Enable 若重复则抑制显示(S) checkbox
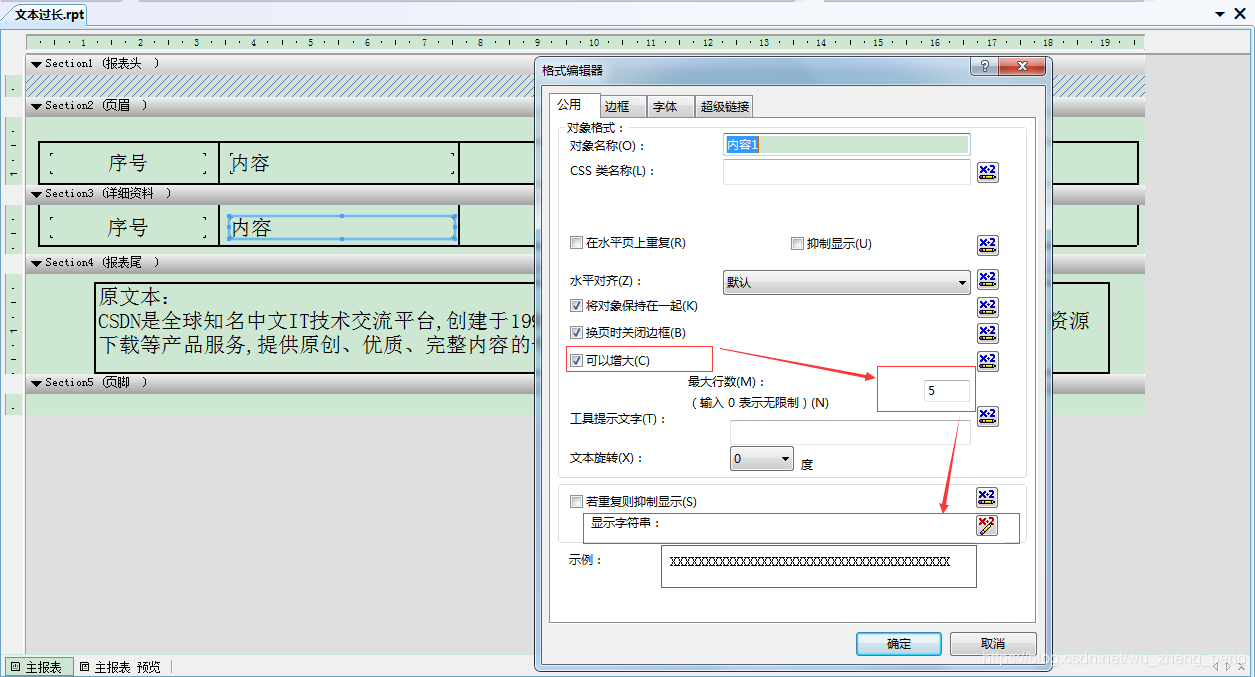Image resolution: width=1255 pixels, height=677 pixels. coord(576,502)
